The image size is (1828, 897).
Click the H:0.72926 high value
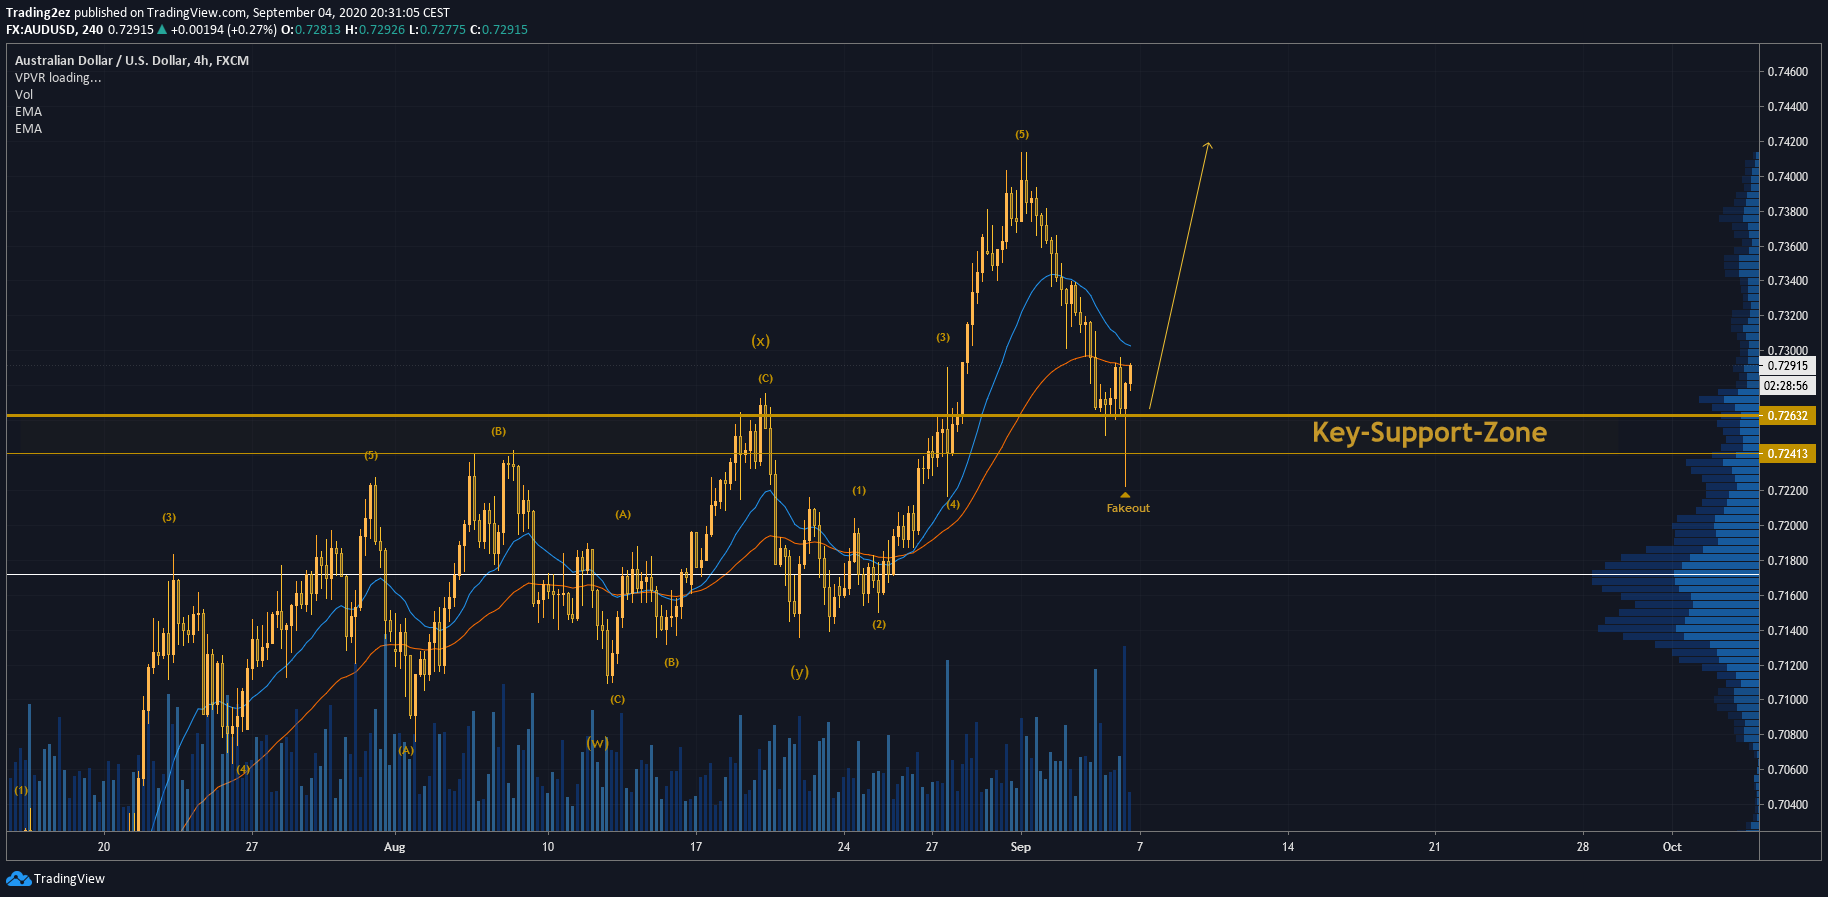click(x=375, y=30)
